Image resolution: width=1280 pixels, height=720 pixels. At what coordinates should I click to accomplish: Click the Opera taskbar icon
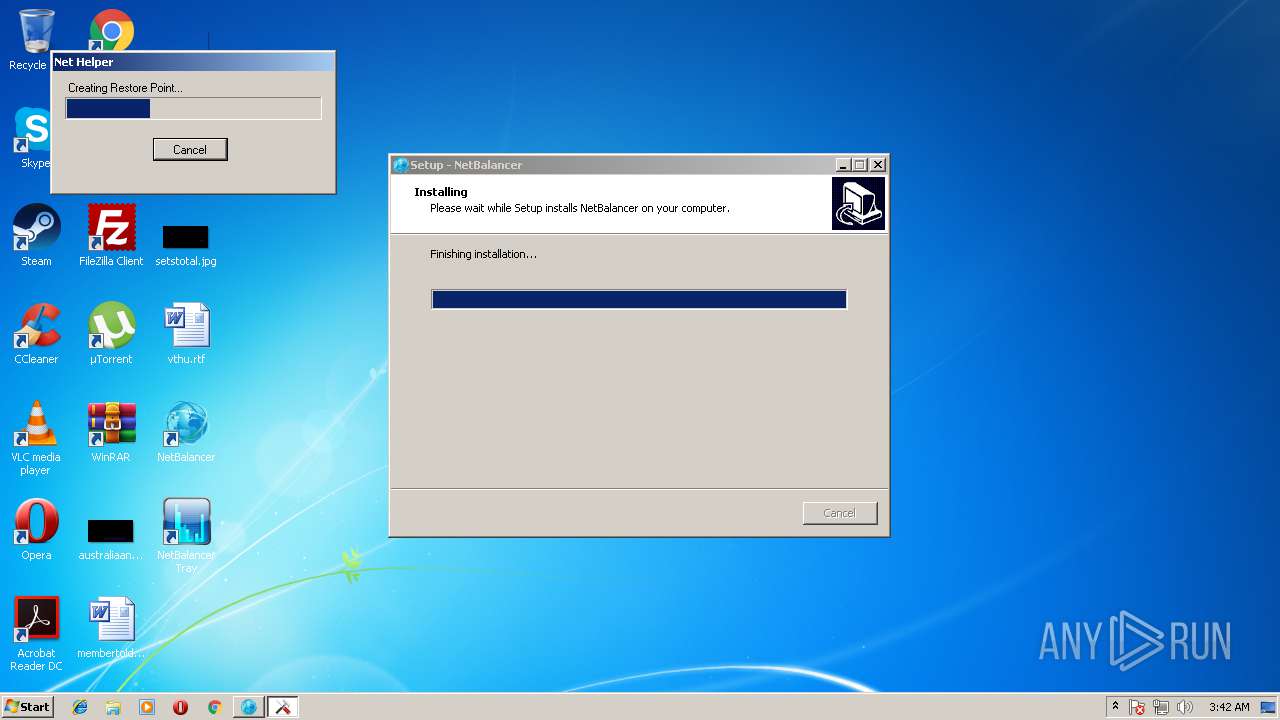(180, 707)
